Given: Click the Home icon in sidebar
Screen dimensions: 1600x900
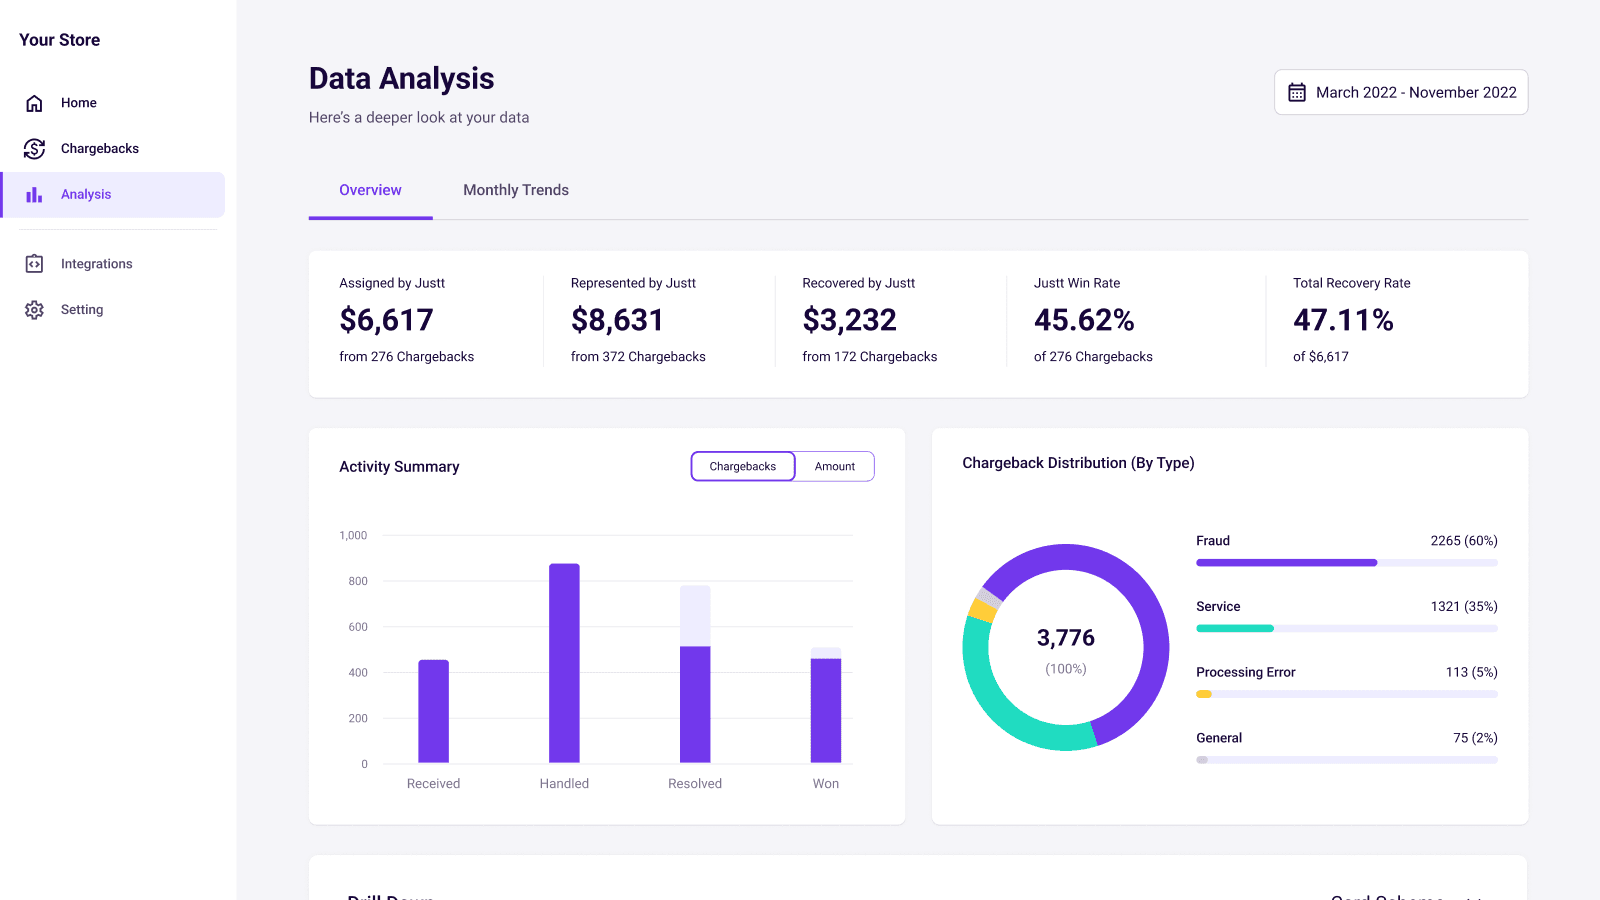Looking at the screenshot, I should point(34,103).
